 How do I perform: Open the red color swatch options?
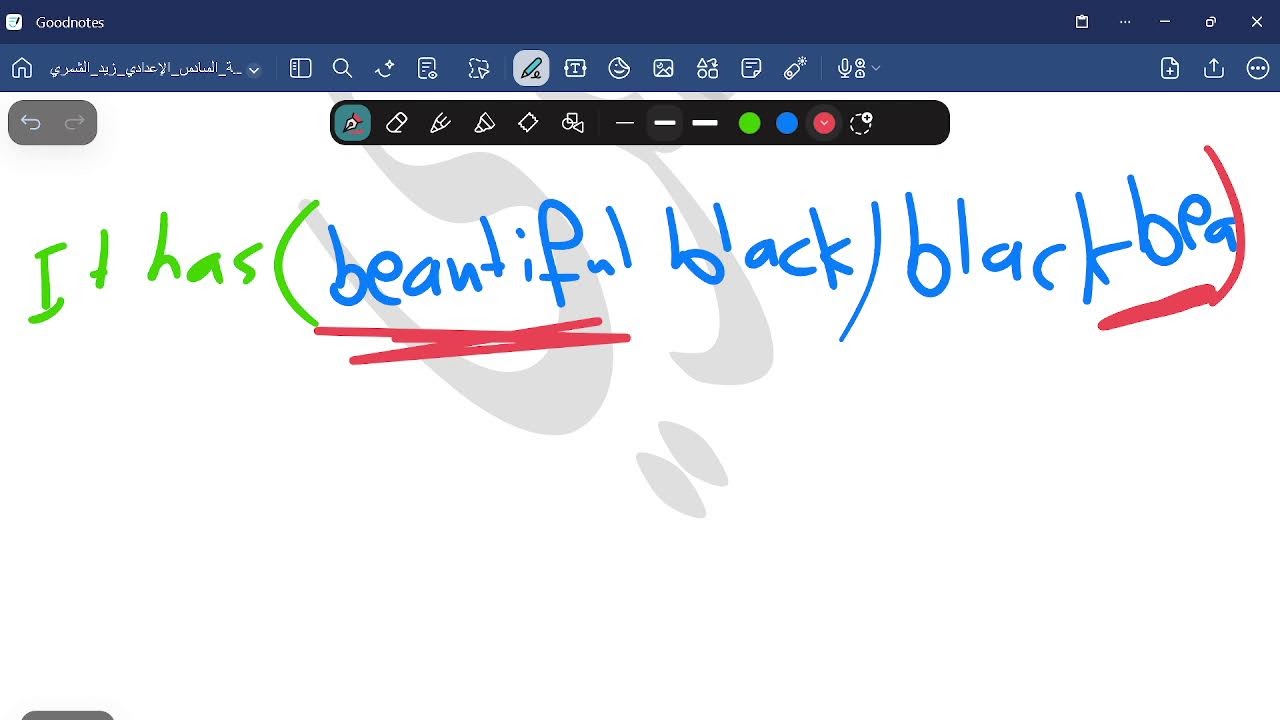coord(824,123)
